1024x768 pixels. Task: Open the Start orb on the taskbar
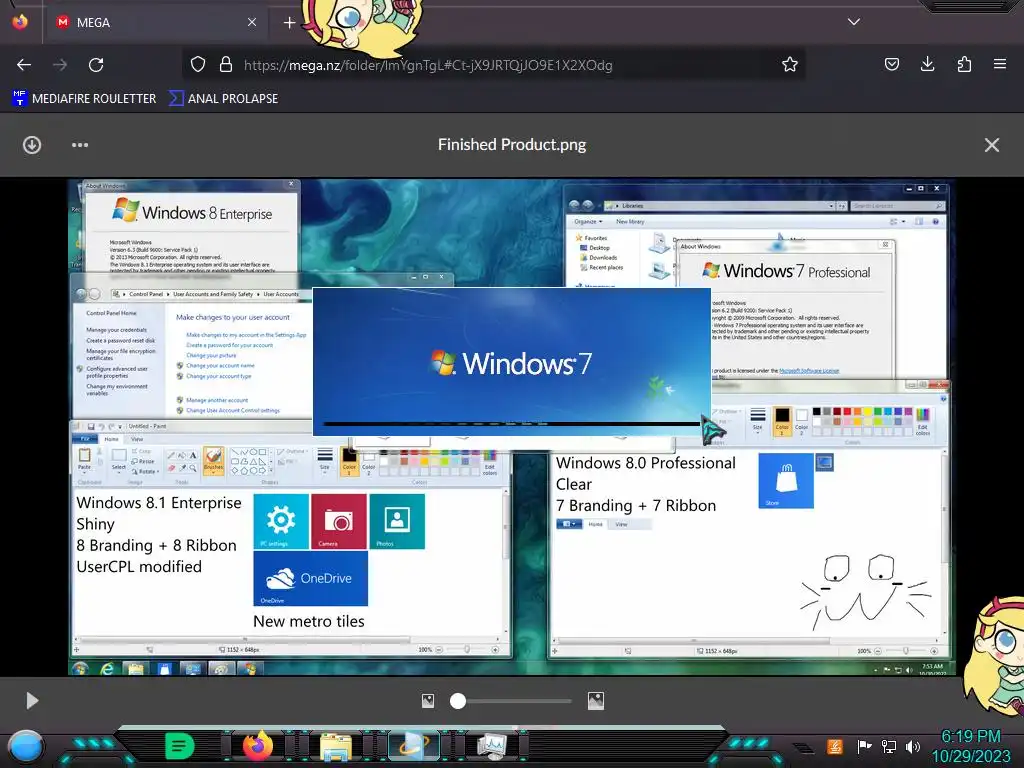[26, 746]
